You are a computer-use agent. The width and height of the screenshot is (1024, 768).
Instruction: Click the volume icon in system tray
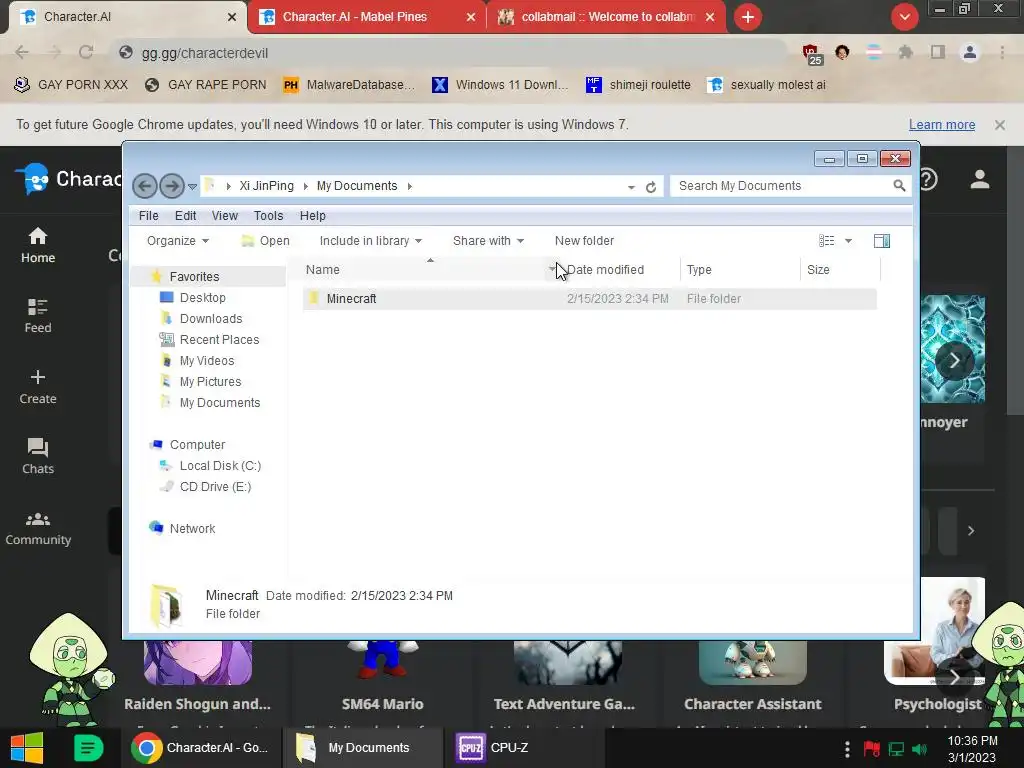coord(919,749)
